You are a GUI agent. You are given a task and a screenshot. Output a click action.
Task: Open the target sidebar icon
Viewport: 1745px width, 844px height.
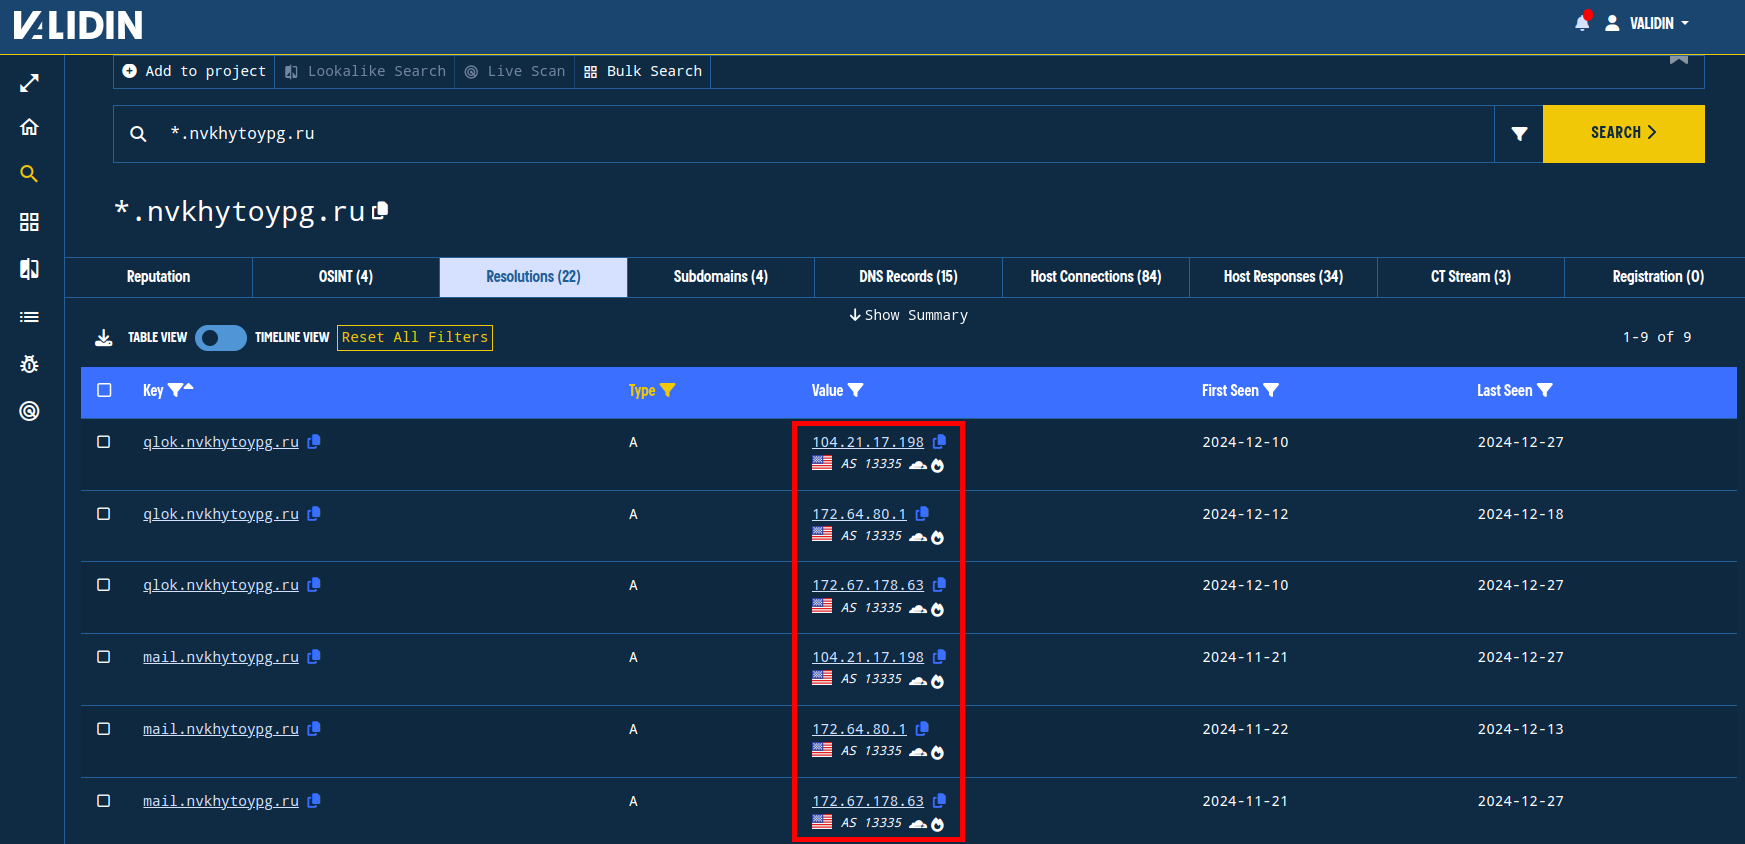pyautogui.click(x=30, y=411)
